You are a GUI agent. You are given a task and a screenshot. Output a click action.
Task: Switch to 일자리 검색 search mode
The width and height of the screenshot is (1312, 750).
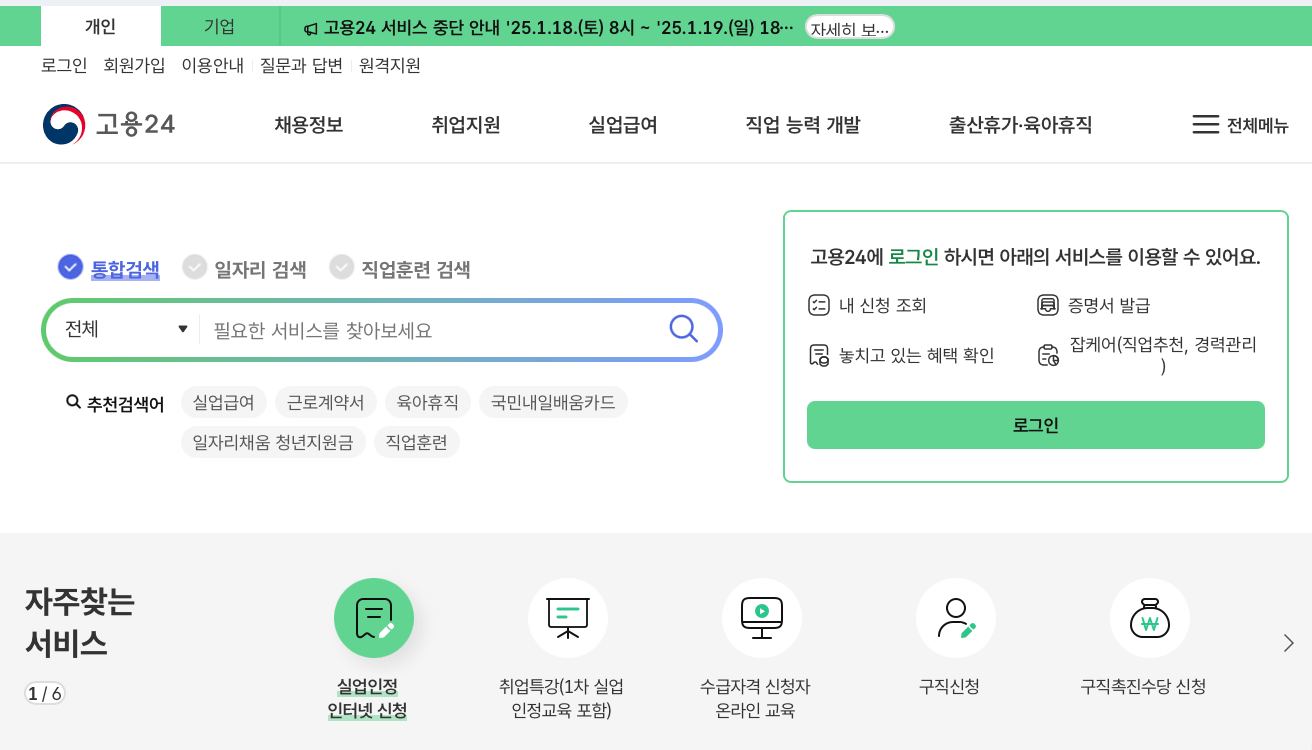tap(194, 267)
